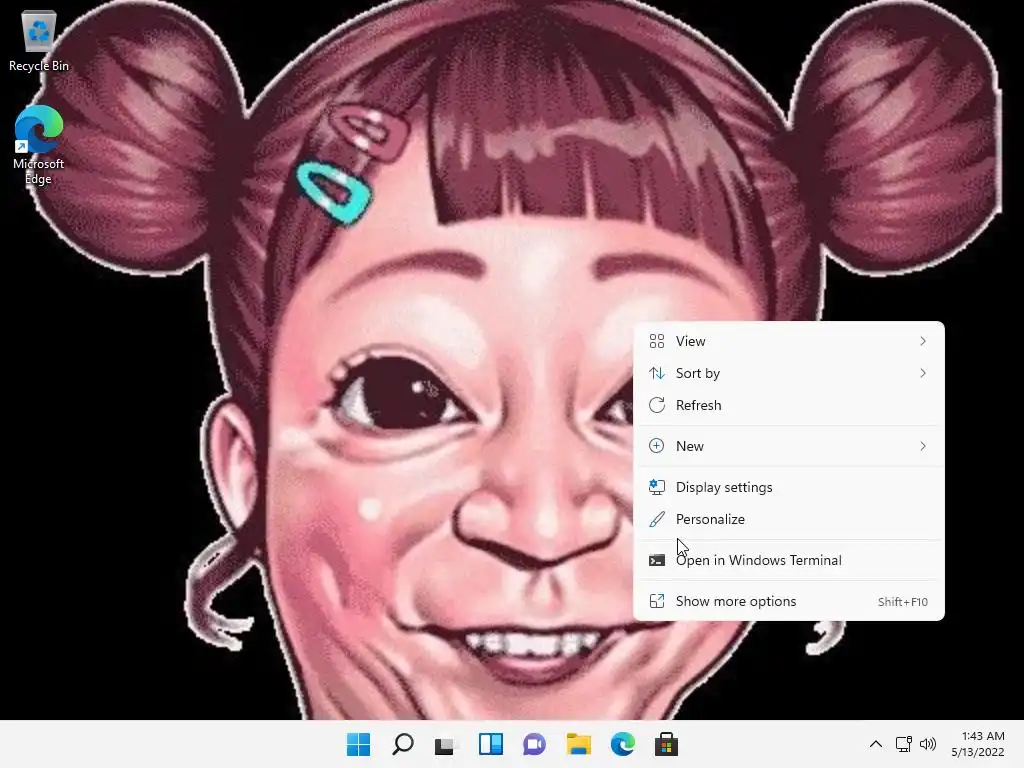The width and height of the screenshot is (1024, 768).
Task: Click the up-down arrows icon beside Sort by
Action: tap(656, 373)
